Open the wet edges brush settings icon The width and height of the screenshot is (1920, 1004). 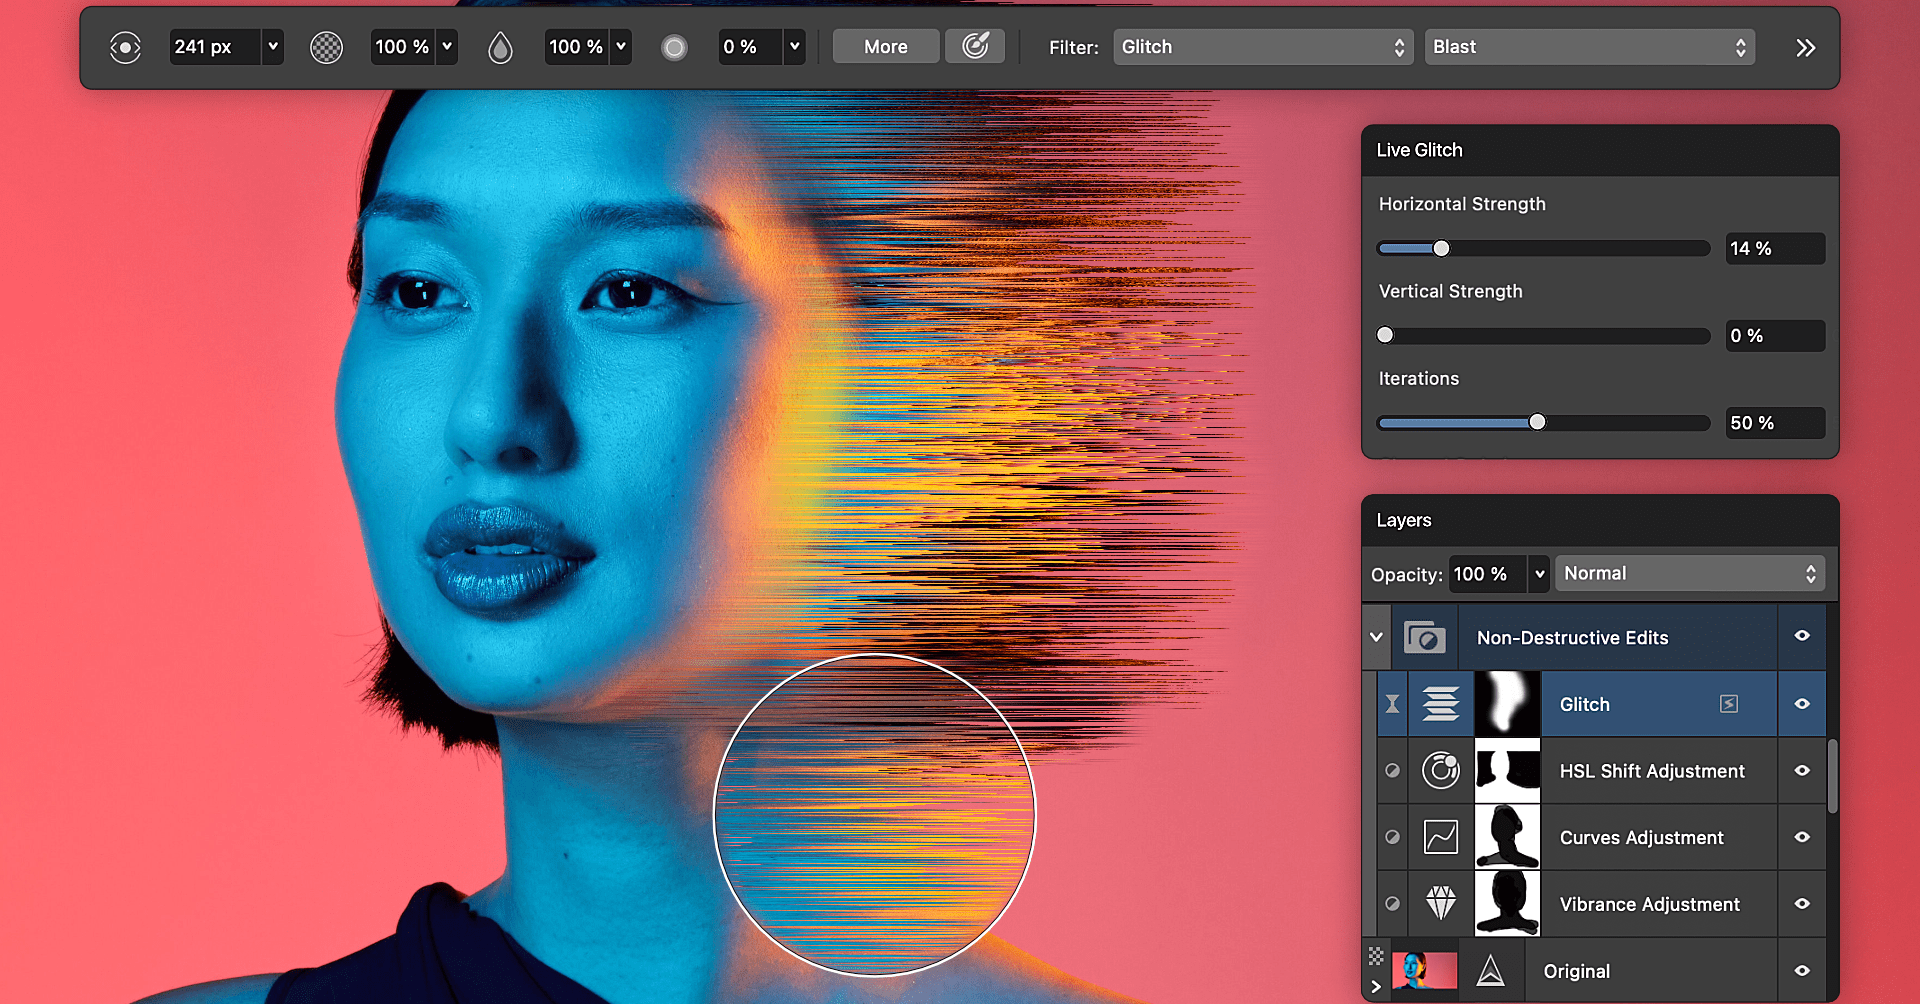(975, 46)
